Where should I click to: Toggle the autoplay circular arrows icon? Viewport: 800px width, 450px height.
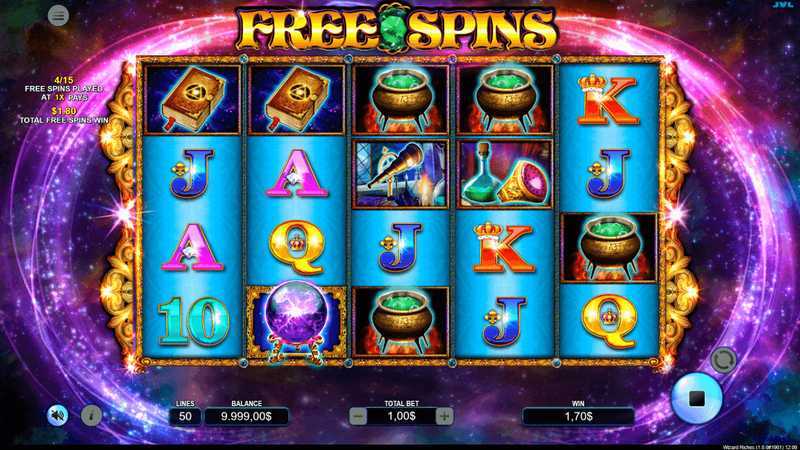coord(723,360)
